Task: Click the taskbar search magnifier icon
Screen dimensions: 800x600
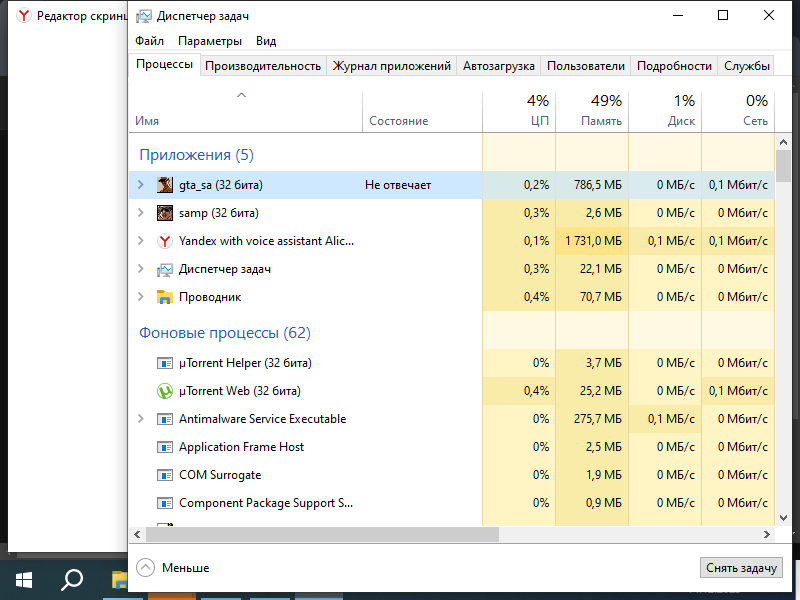Action: [x=72, y=579]
